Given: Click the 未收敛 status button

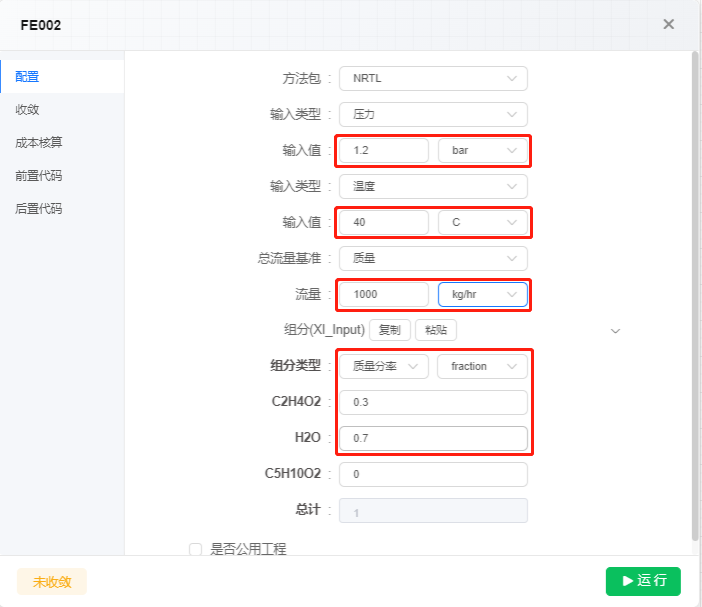Looking at the screenshot, I should coord(52,582).
